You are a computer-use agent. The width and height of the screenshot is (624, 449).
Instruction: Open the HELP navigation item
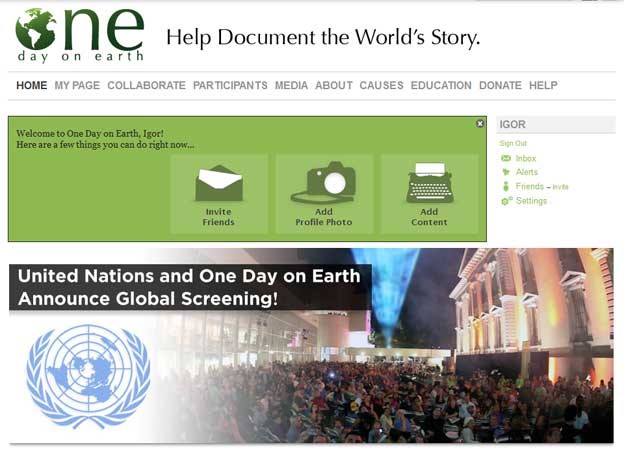tap(543, 85)
